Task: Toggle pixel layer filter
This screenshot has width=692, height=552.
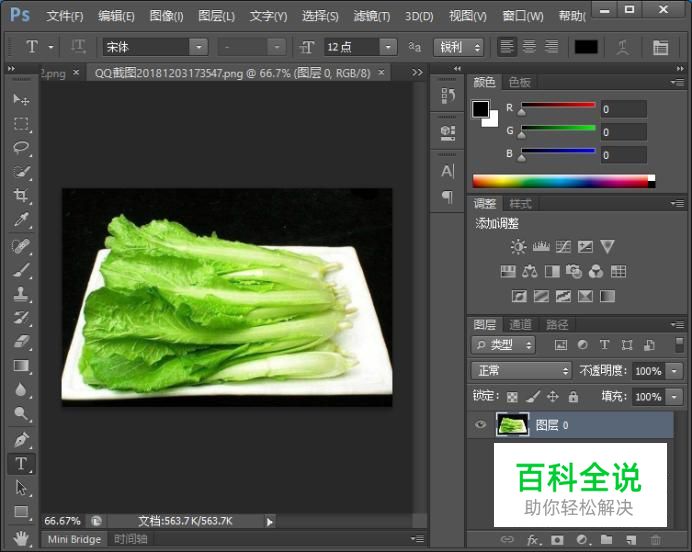Action: click(560, 345)
